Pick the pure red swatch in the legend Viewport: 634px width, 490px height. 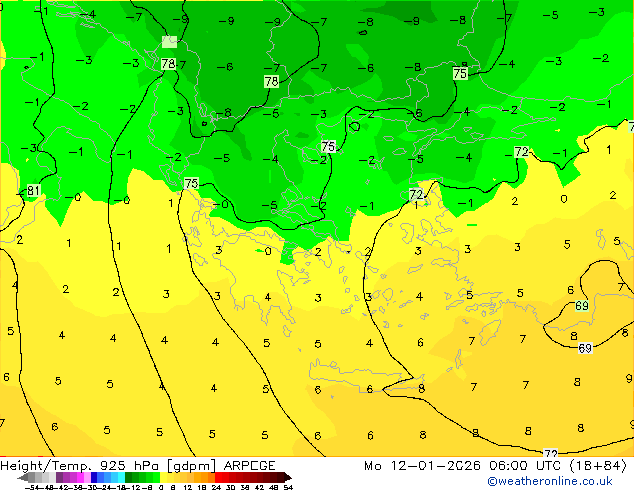pyautogui.click(x=218, y=477)
